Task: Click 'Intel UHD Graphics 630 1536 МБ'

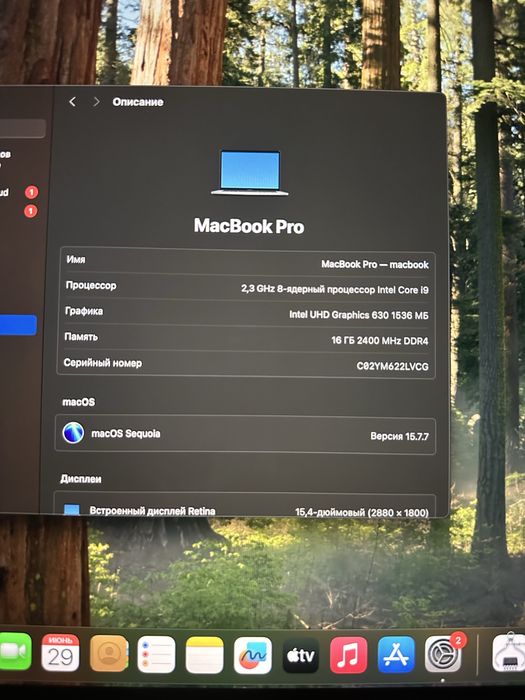Action: coord(359,315)
